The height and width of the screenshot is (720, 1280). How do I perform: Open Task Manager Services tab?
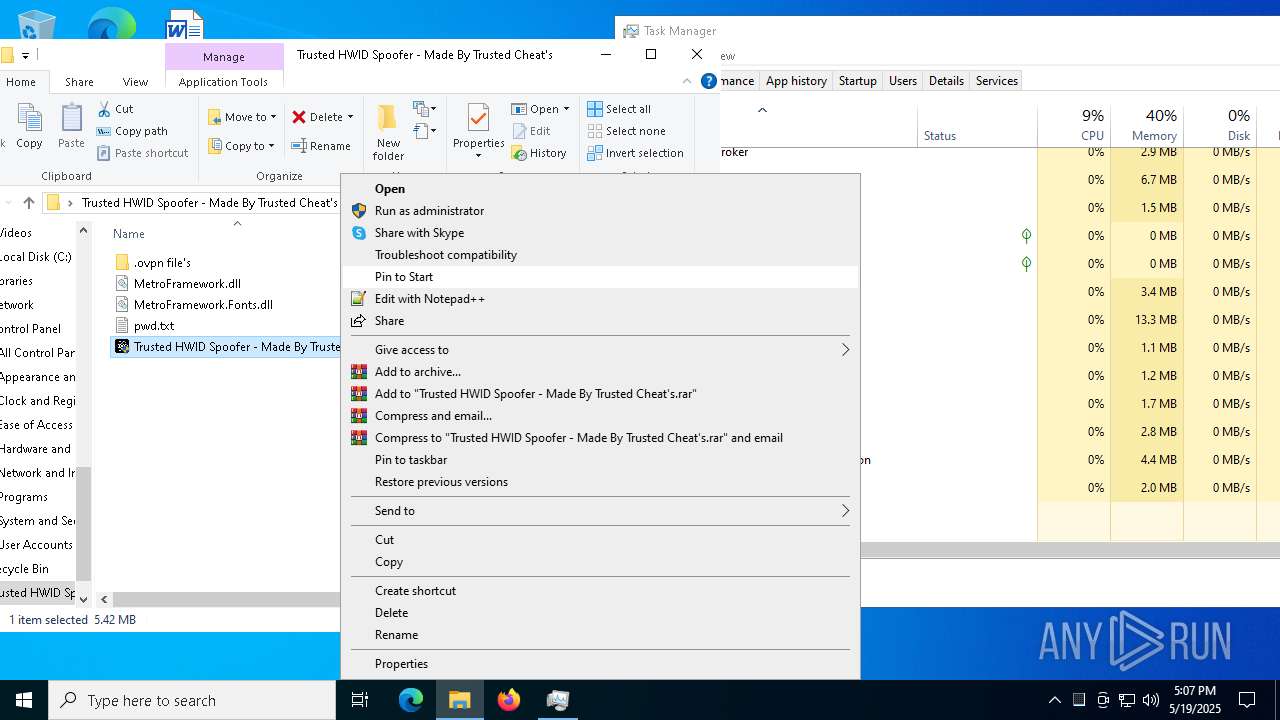[x=997, y=81]
